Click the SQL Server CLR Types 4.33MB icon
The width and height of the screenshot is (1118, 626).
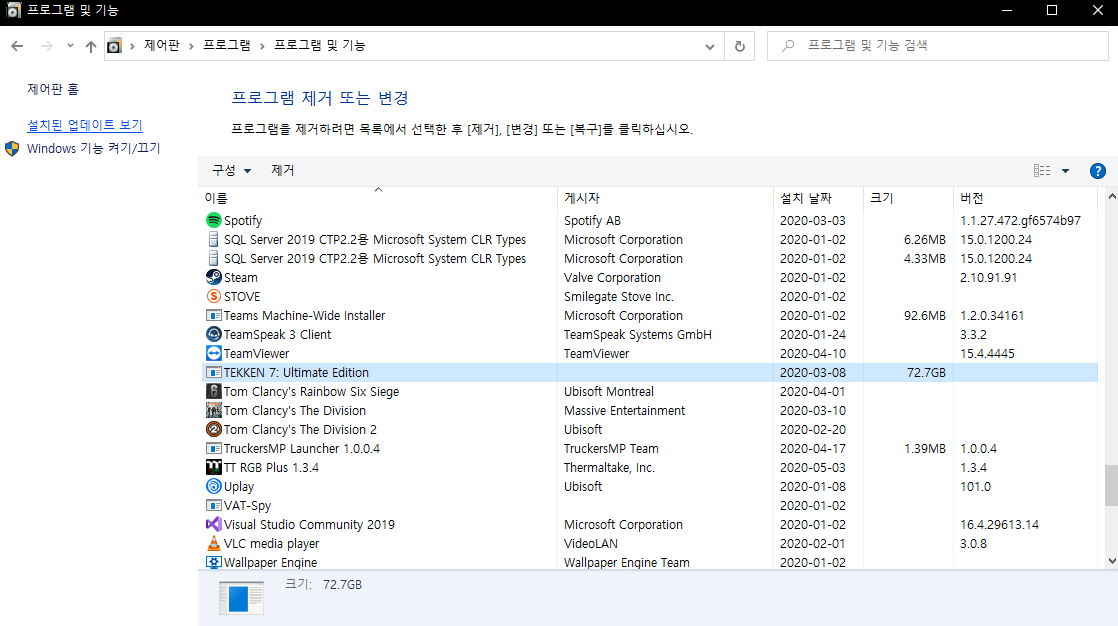click(213, 258)
